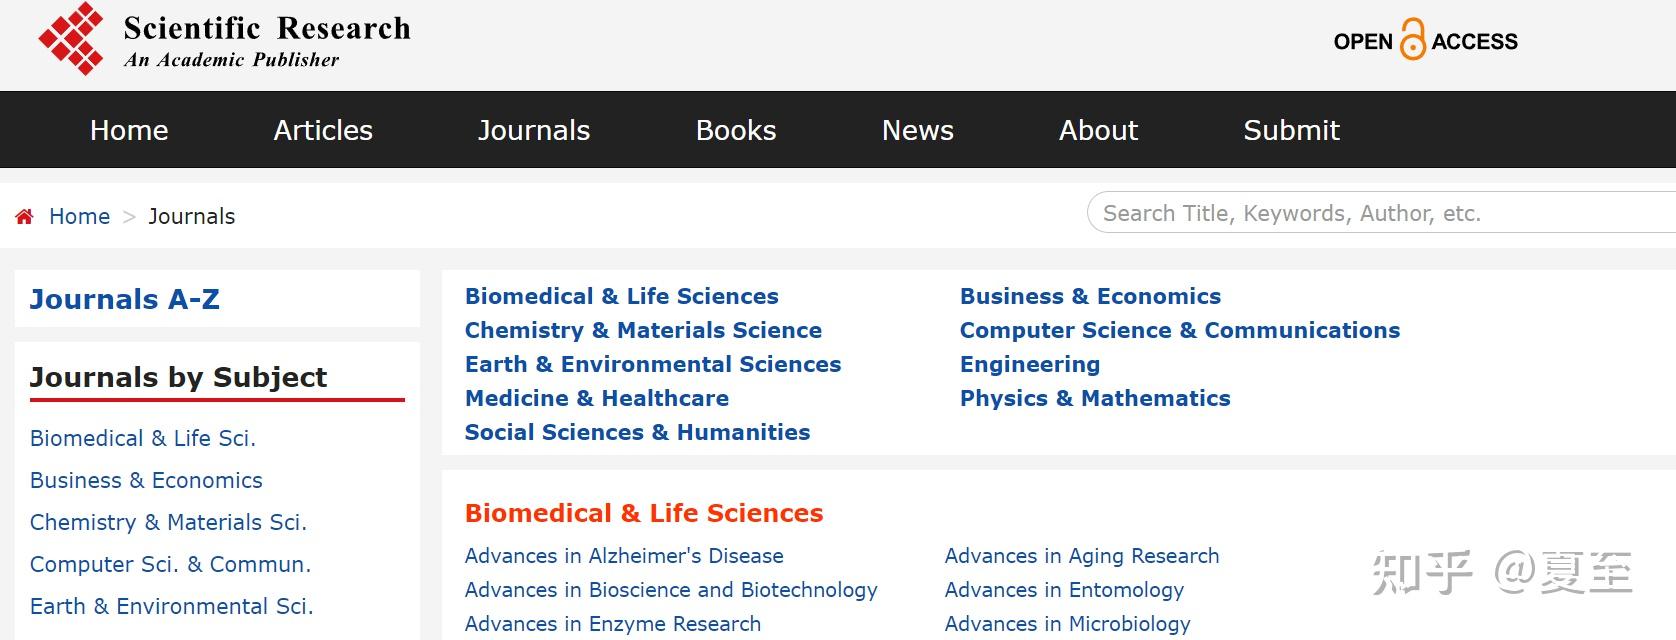Screen dimensions: 1676x640
Task: Click the Home breadcrumb link
Action: (79, 217)
